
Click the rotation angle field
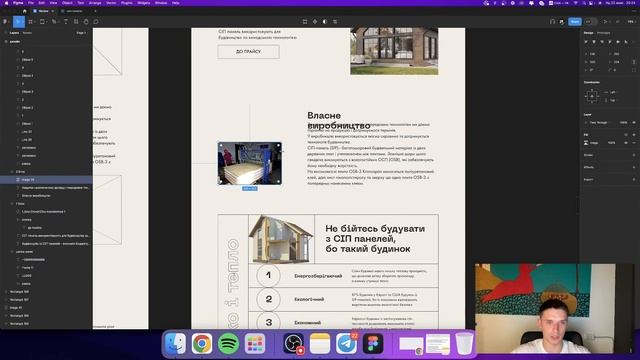592,70
